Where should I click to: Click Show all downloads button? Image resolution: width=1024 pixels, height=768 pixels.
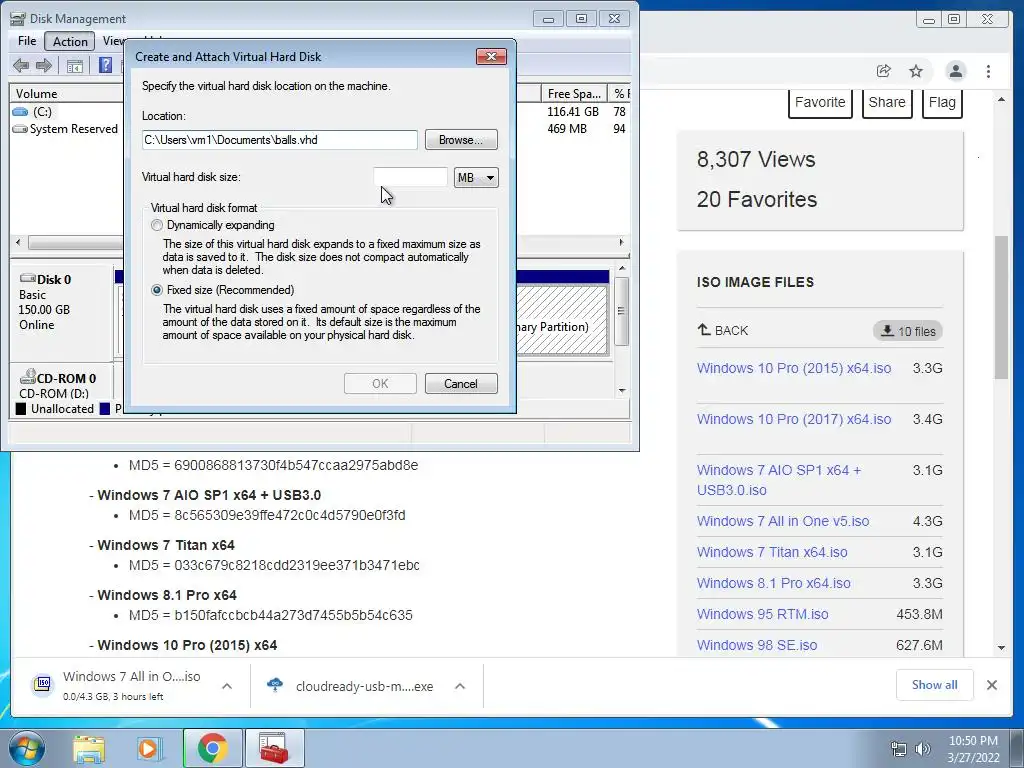coord(935,684)
